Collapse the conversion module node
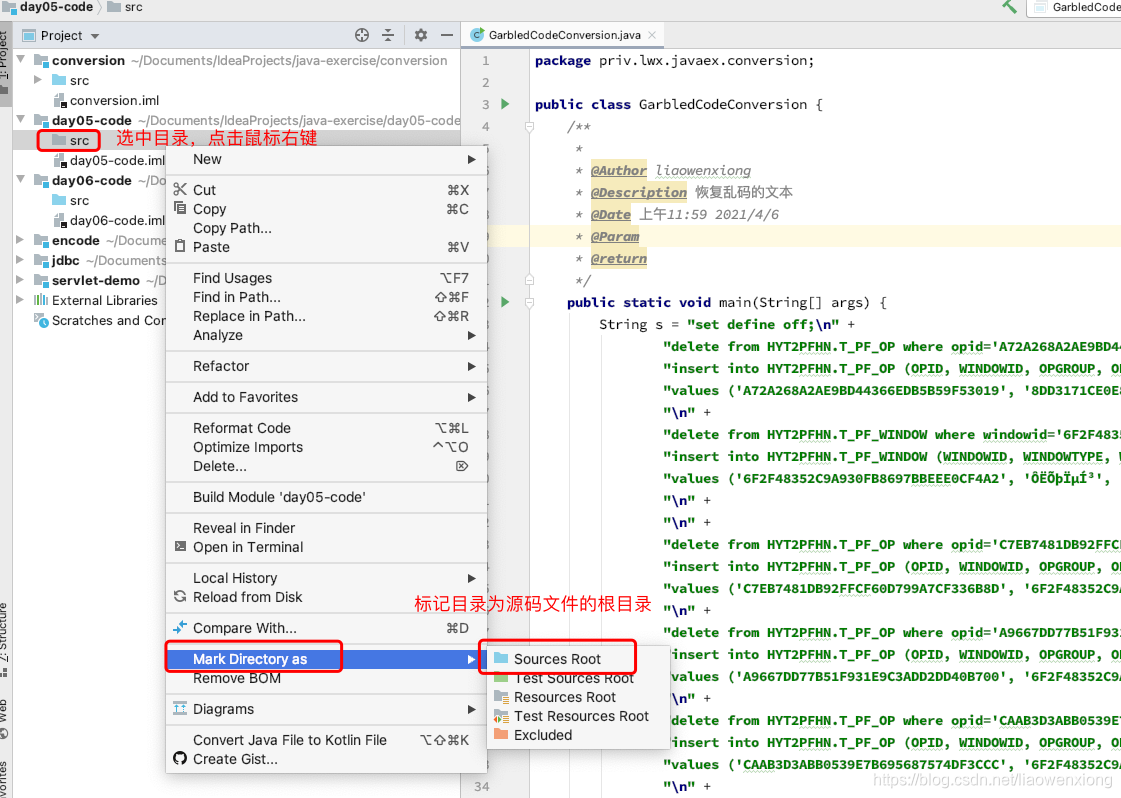 [21, 60]
